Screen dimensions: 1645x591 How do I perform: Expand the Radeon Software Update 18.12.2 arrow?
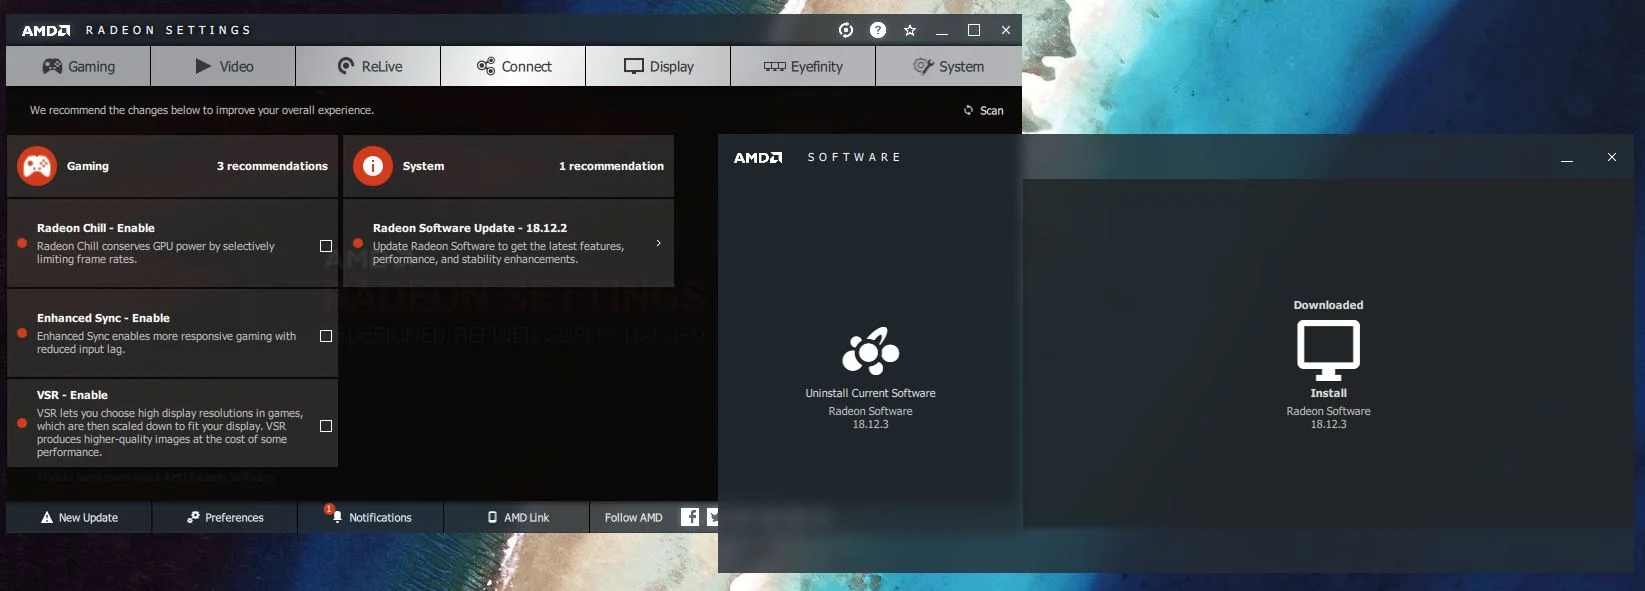pos(658,243)
